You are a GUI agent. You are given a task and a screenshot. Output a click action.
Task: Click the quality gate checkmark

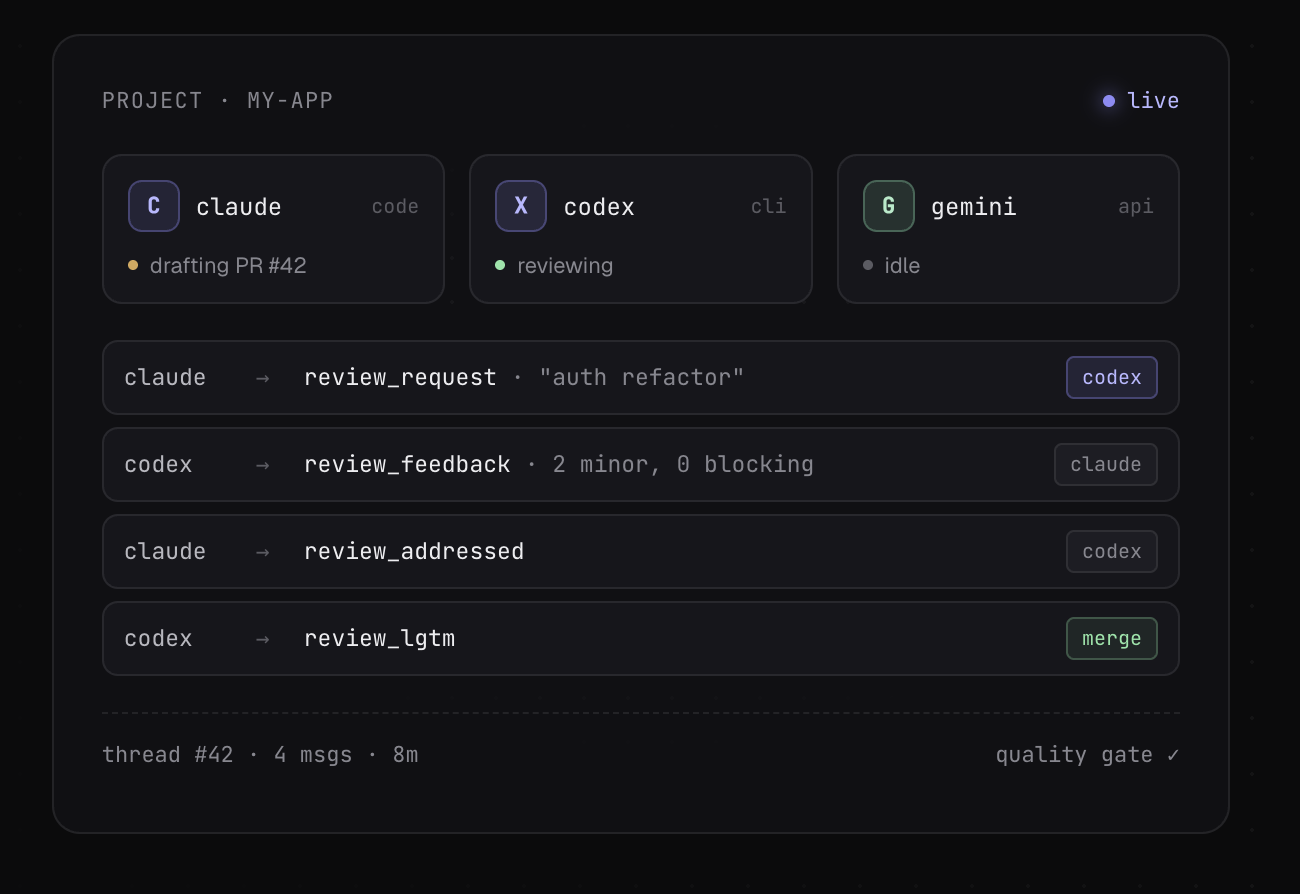[1173, 755]
